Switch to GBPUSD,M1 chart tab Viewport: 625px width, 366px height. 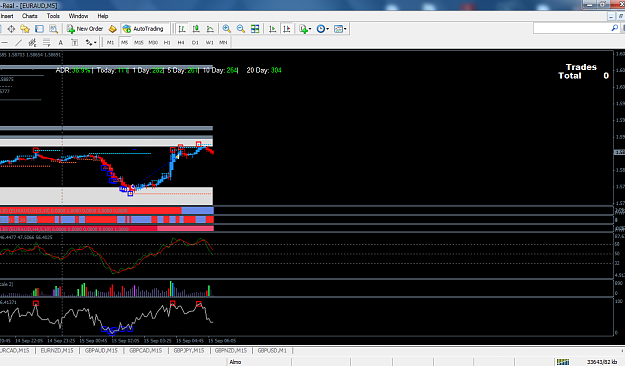272,350
